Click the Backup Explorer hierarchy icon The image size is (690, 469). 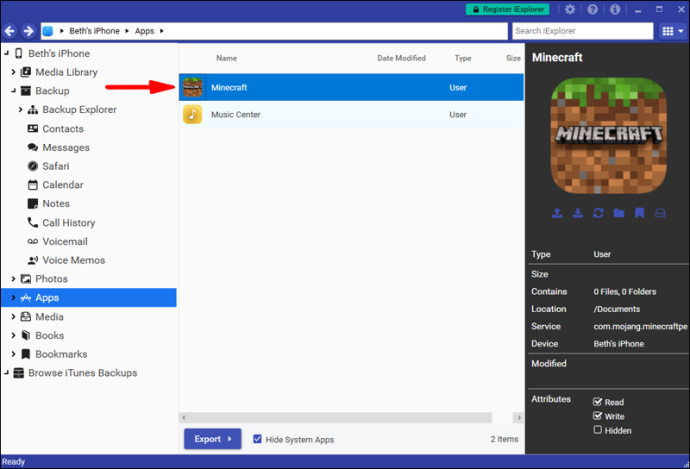tap(33, 110)
